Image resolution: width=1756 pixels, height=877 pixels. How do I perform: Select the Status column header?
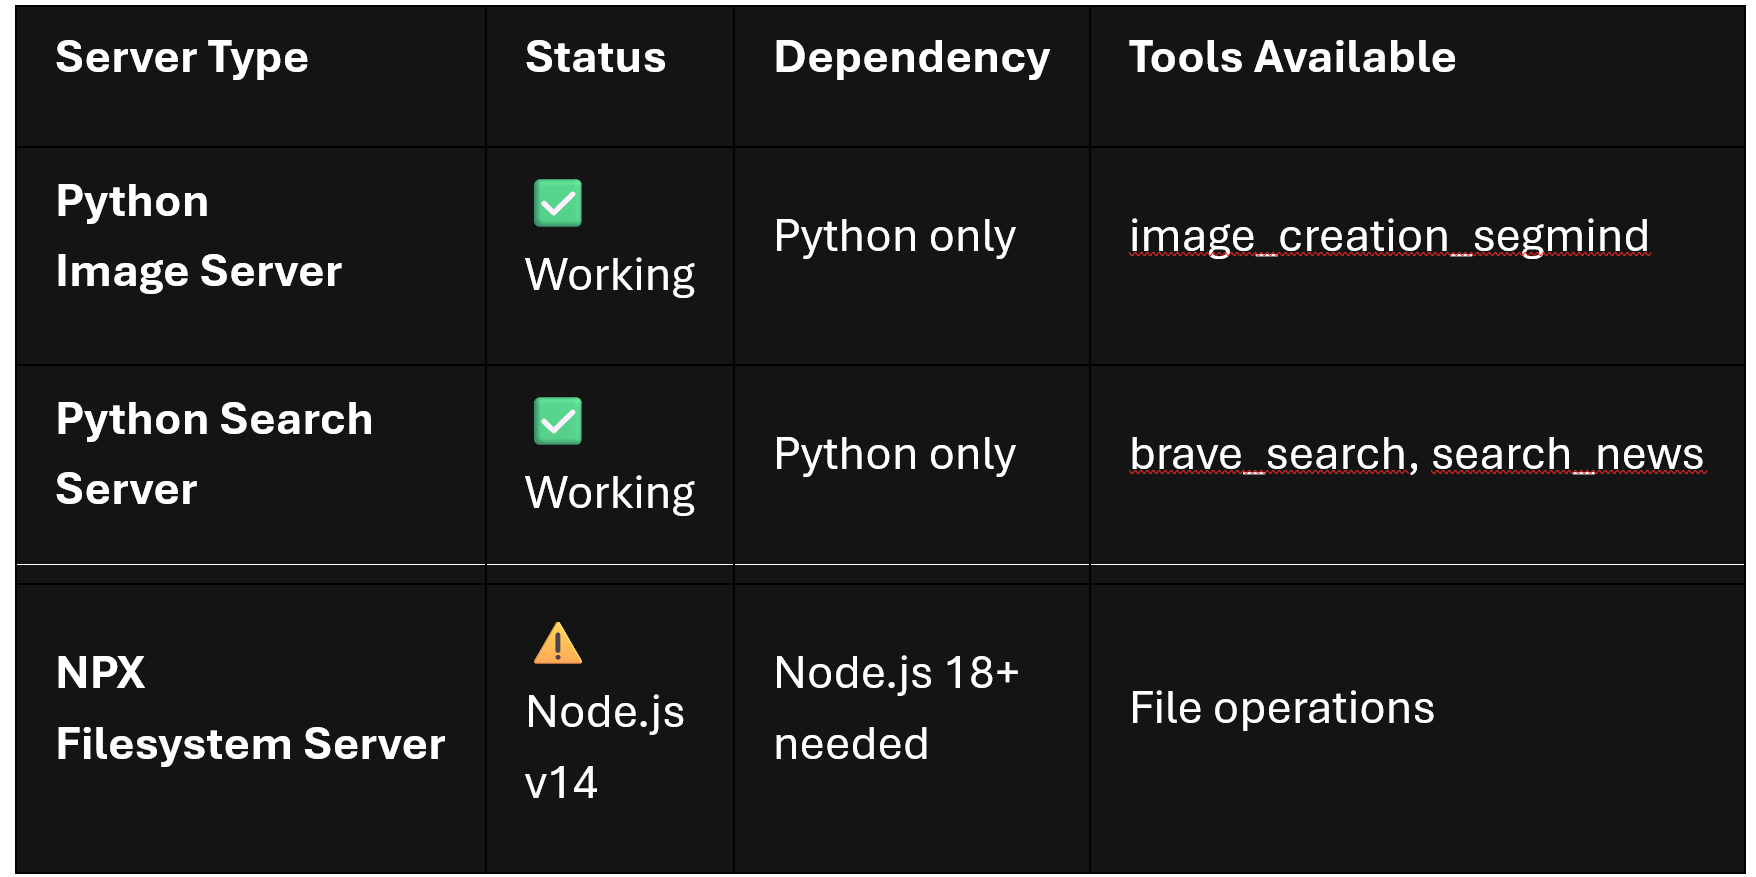pyautogui.click(x=596, y=57)
